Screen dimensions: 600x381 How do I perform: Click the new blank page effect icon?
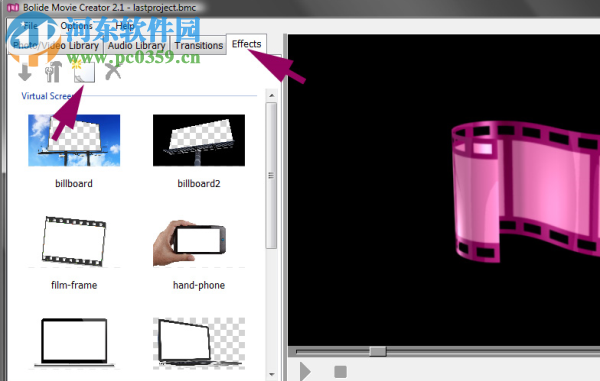tap(84, 72)
